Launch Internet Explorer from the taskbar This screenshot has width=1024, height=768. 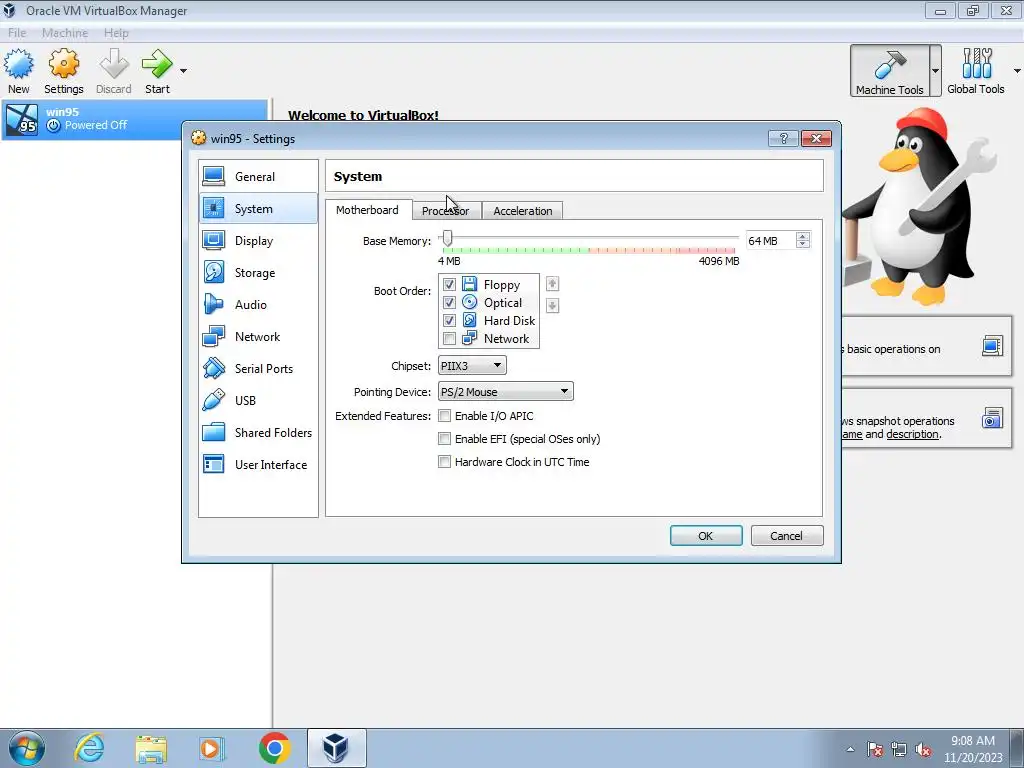[x=89, y=748]
